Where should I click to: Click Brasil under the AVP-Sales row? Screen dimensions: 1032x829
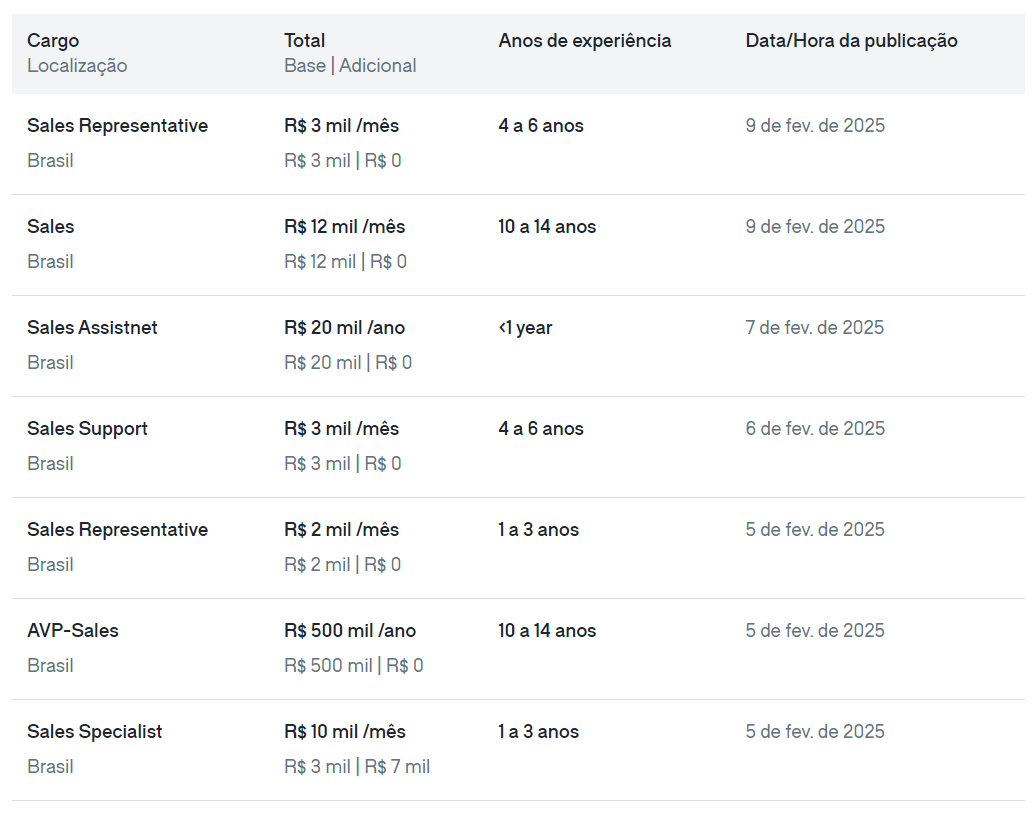point(50,666)
